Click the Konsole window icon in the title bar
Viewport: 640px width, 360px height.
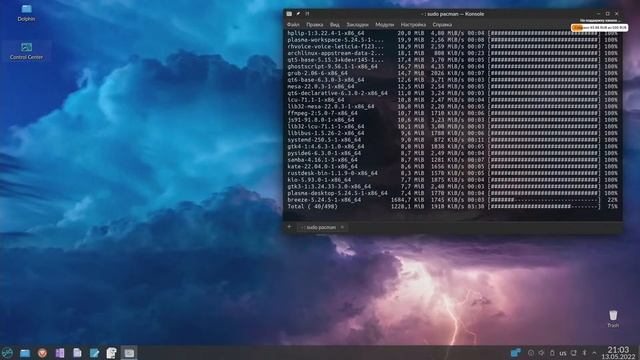289,14
